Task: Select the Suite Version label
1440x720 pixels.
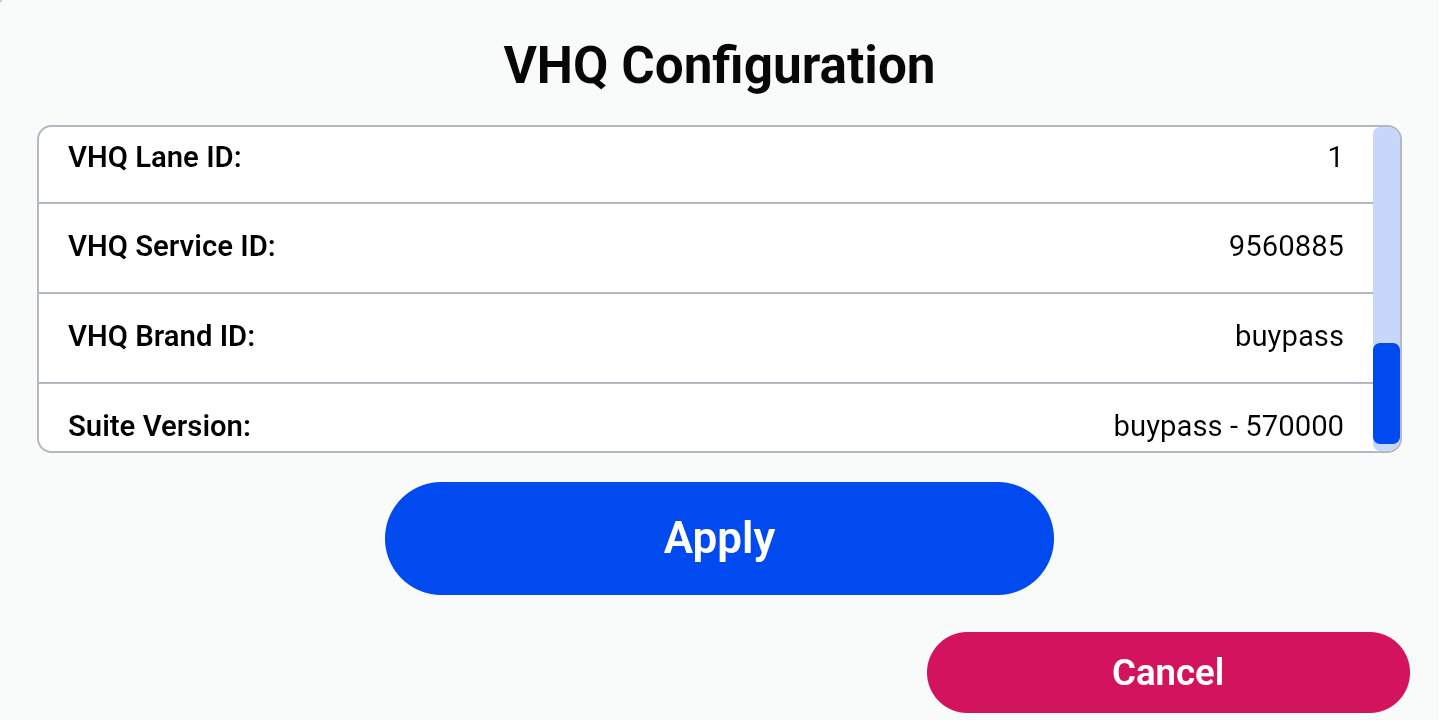Action: tap(159, 427)
